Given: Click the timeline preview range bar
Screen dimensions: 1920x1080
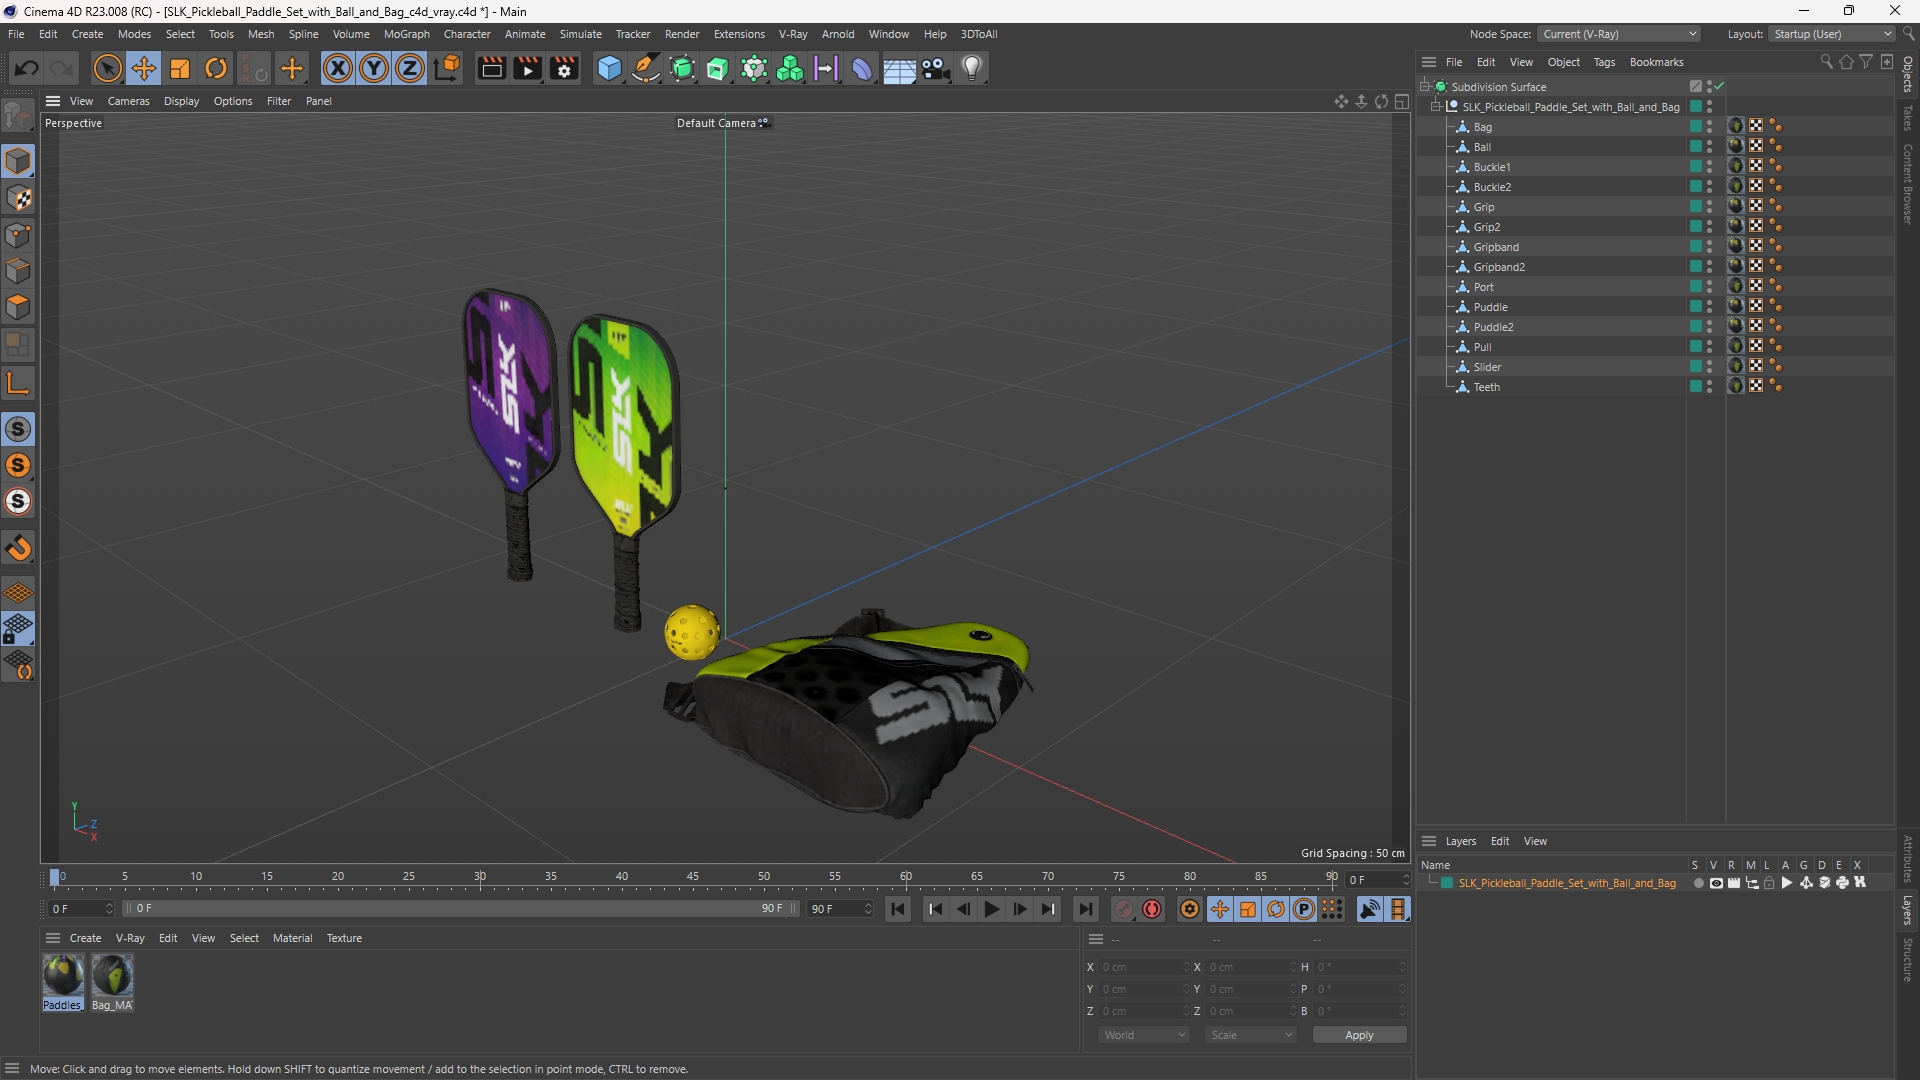Looking at the screenshot, I should point(460,909).
